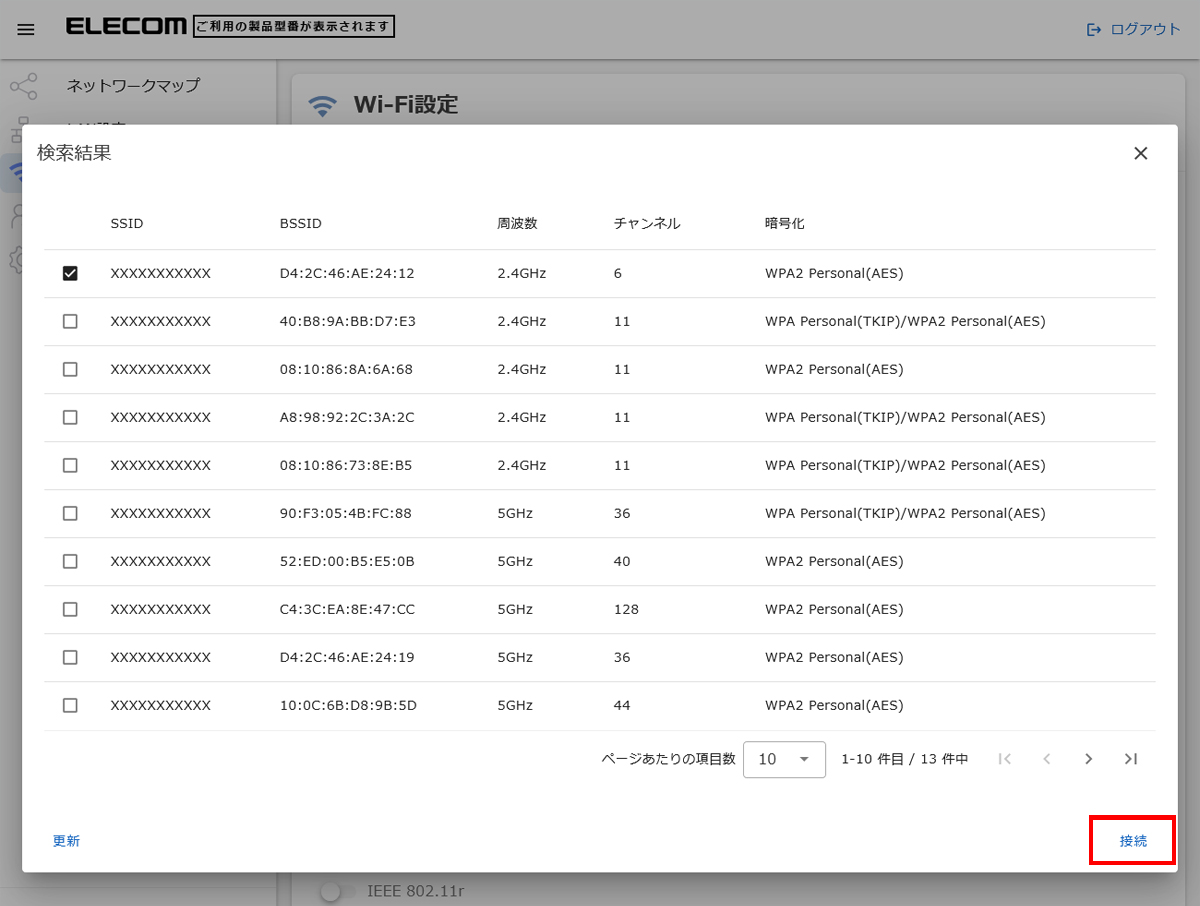Click the 更新 refresh button
Viewport: 1200px width, 906px height.
tap(66, 841)
